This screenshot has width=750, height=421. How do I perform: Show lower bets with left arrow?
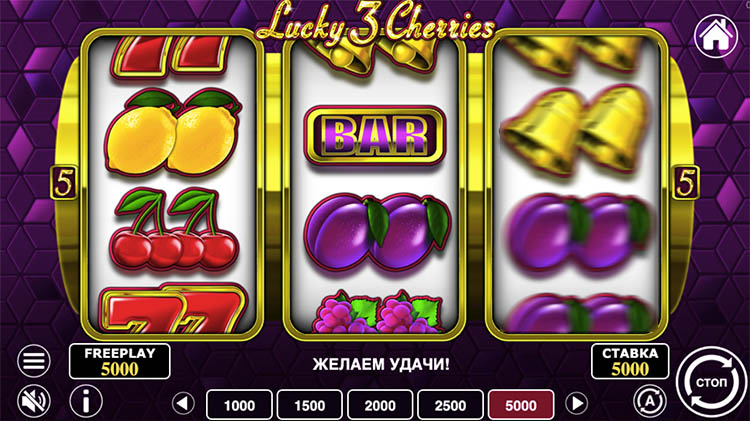click(183, 404)
